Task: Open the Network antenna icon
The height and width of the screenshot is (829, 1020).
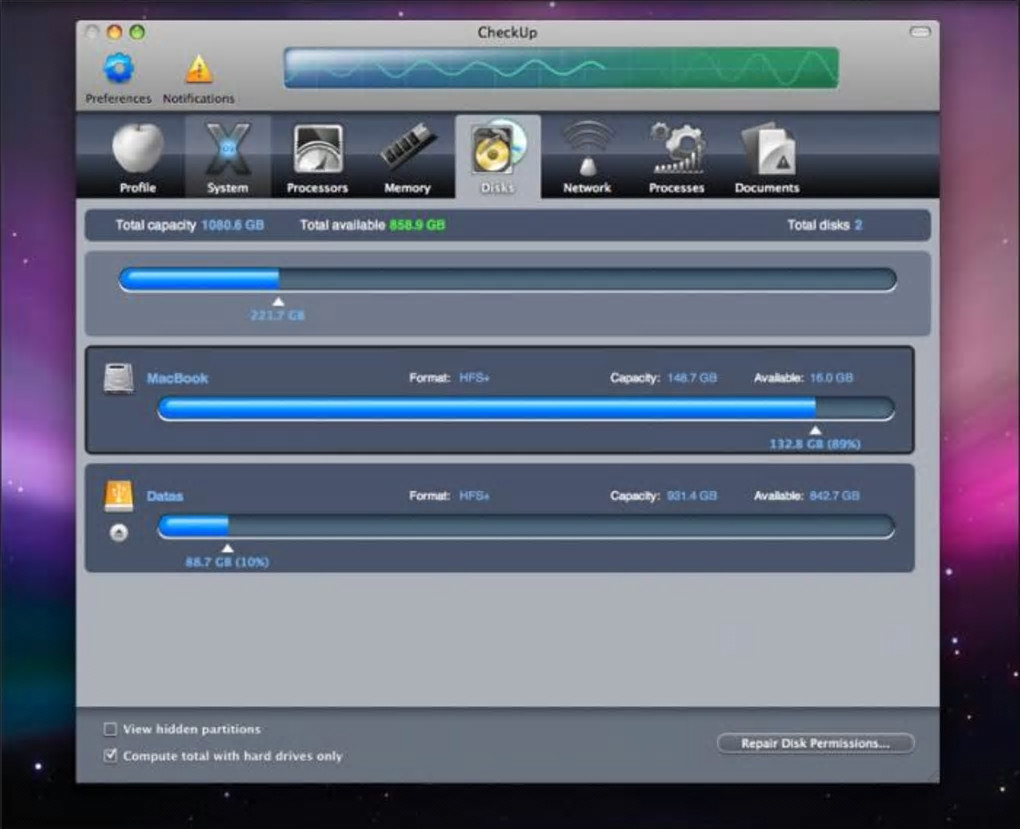Action: [x=587, y=150]
